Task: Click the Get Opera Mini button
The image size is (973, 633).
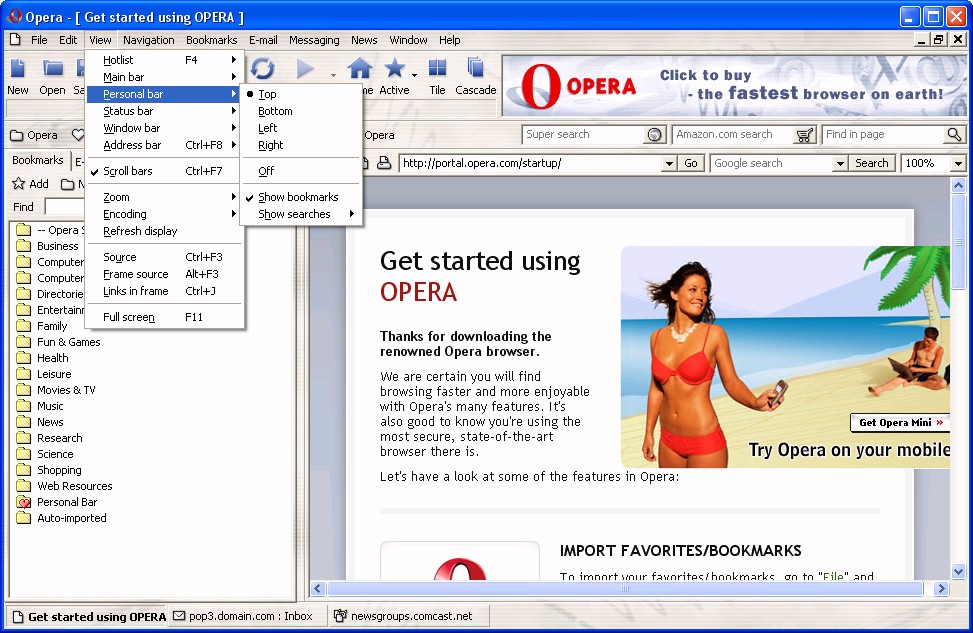Action: 900,423
